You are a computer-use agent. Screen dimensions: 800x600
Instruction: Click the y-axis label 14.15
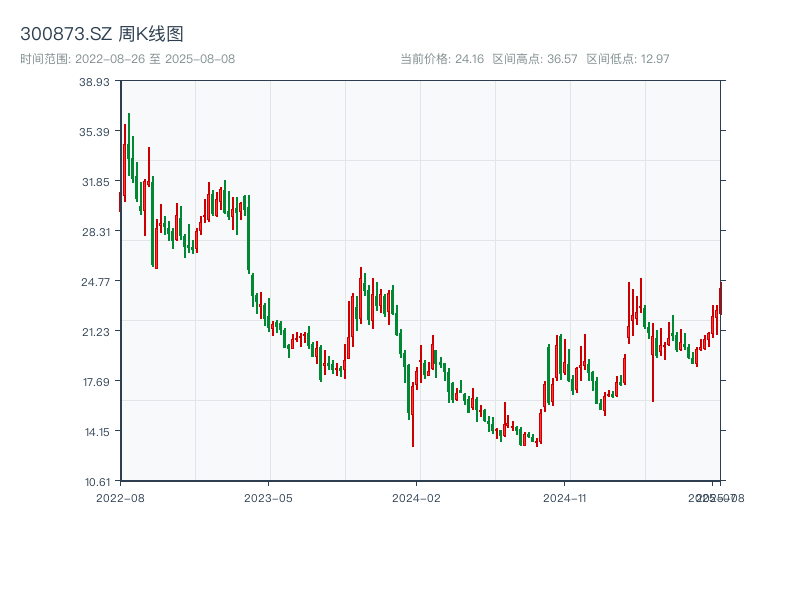(97, 432)
